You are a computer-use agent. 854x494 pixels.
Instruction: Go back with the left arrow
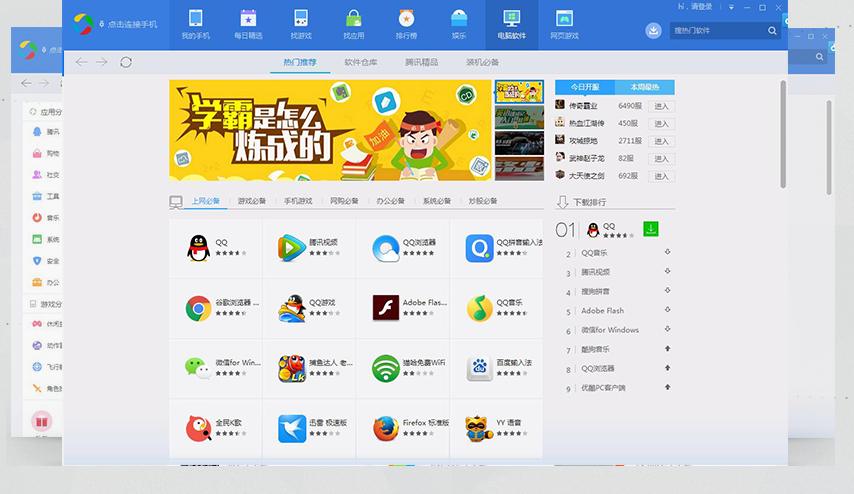(82, 62)
